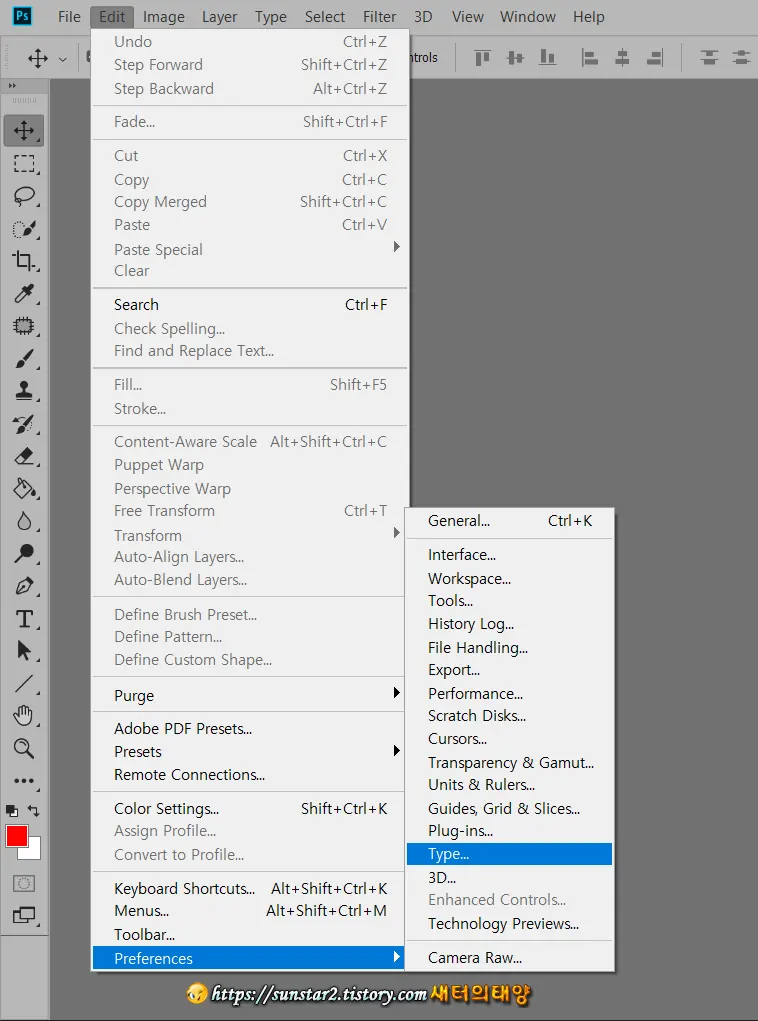
Task: Select the Pen tool
Action: (24, 586)
